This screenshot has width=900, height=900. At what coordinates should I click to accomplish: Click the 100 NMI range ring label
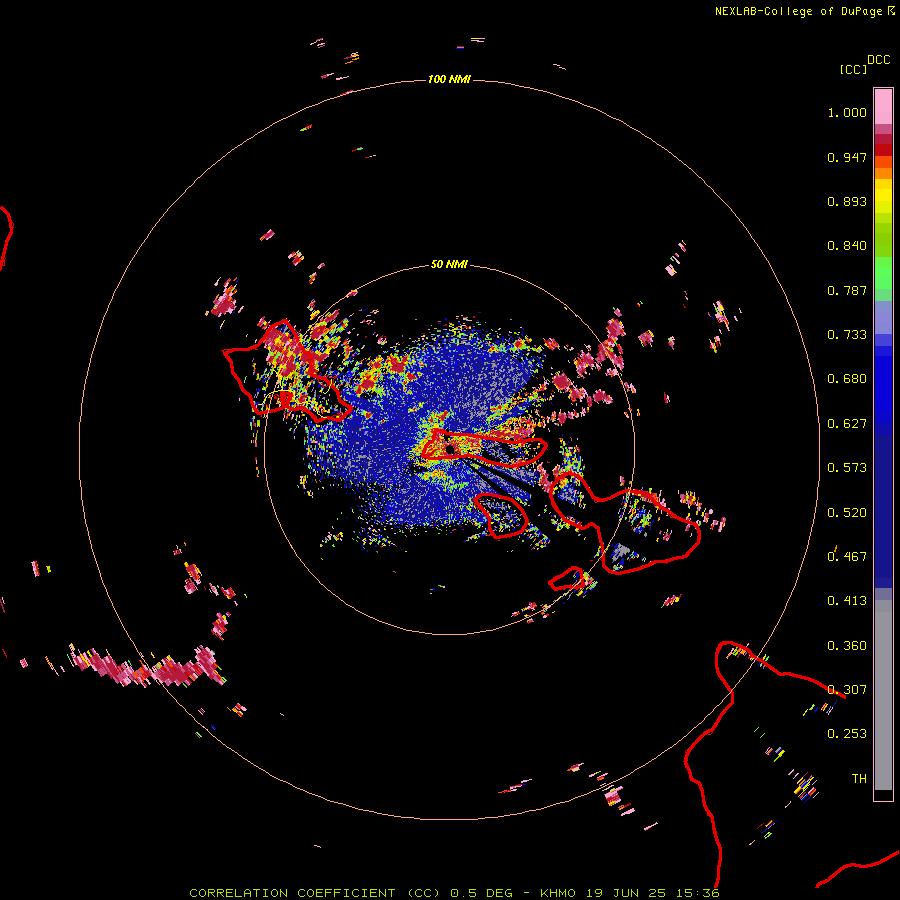pyautogui.click(x=449, y=79)
